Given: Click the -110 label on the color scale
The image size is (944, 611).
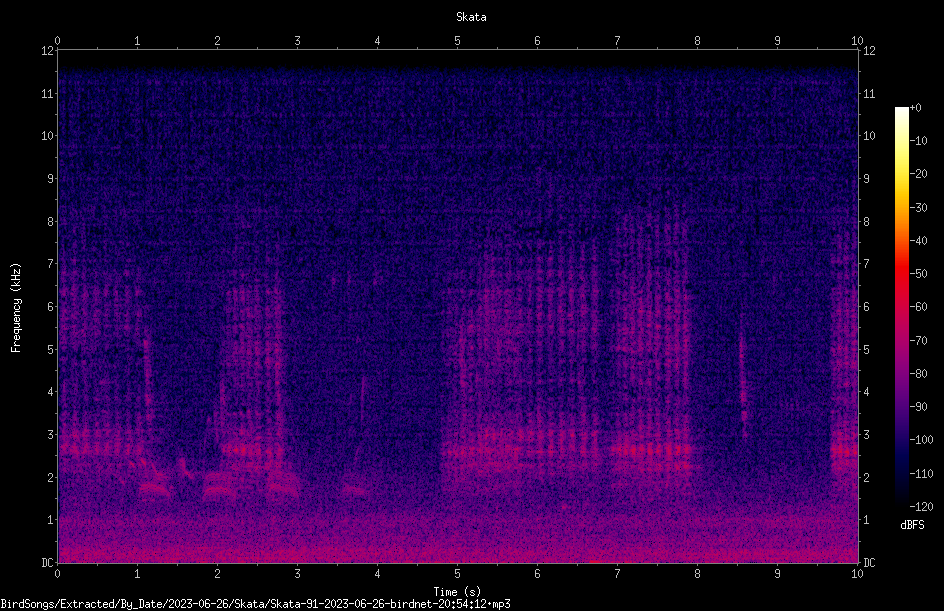Looking at the screenshot, I should tap(922, 474).
